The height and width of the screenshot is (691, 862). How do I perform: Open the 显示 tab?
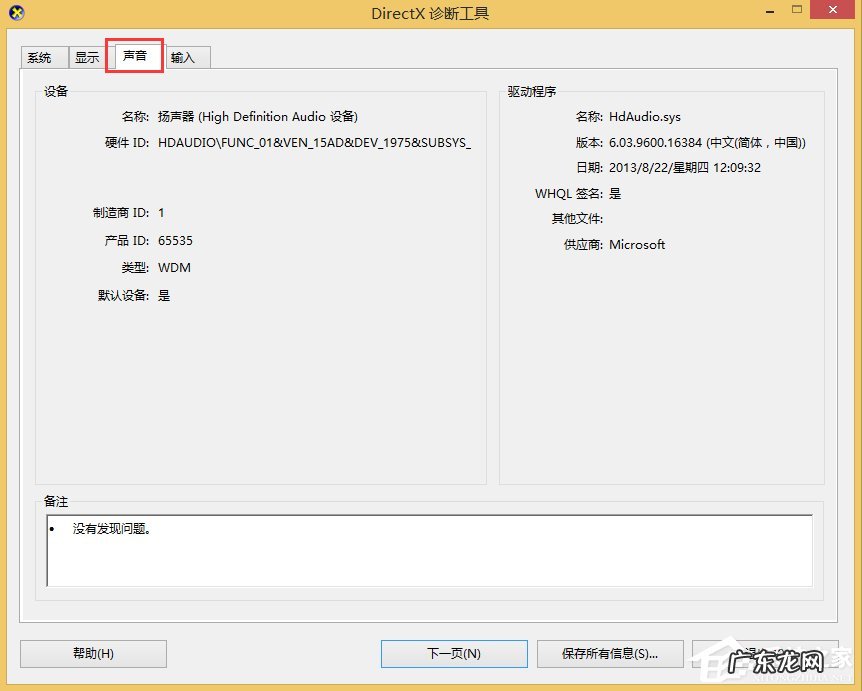pyautogui.click(x=86, y=57)
